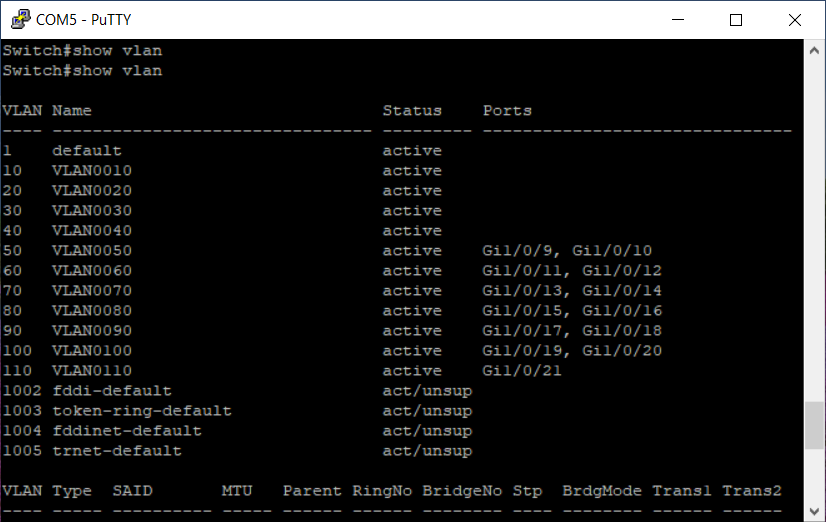The height and width of the screenshot is (522, 826).
Task: Close the COM5 PuTTY session window
Action: pyautogui.click(x=795, y=19)
